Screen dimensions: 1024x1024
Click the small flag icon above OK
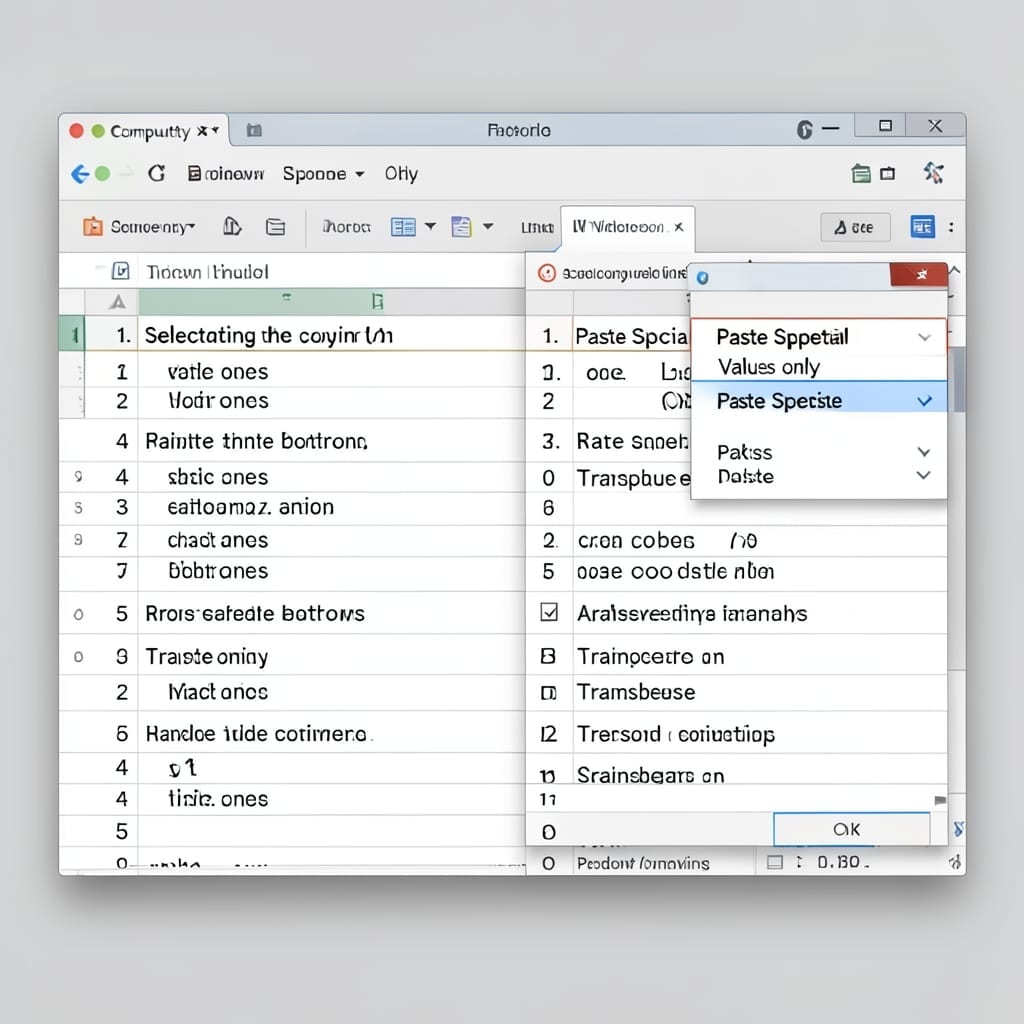[x=940, y=800]
